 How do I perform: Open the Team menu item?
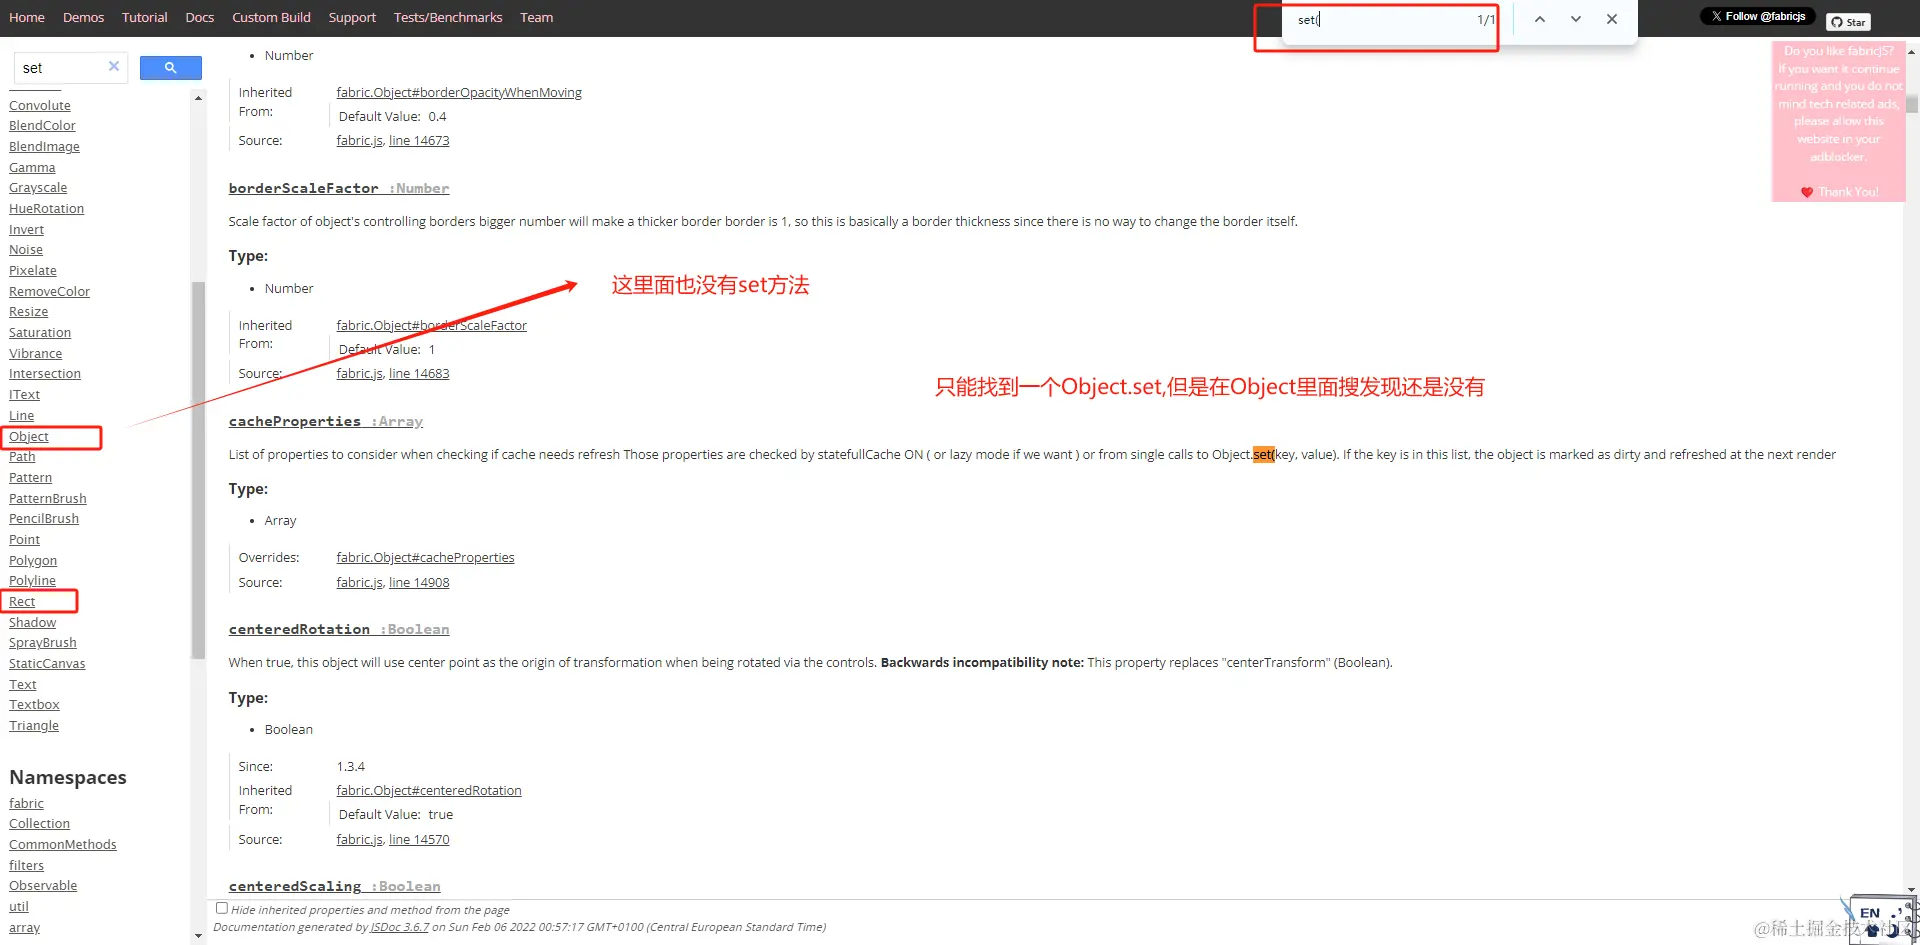coord(536,17)
